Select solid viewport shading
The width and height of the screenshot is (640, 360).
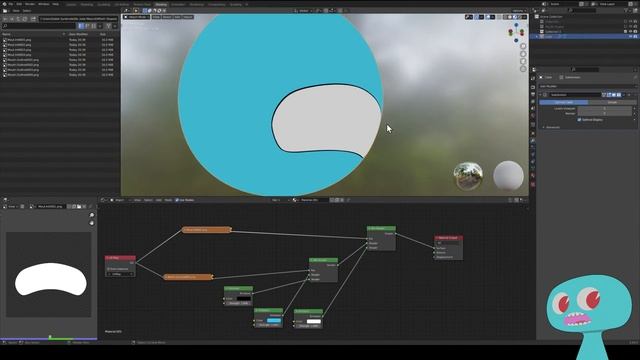pyautogui.click(x=510, y=17)
